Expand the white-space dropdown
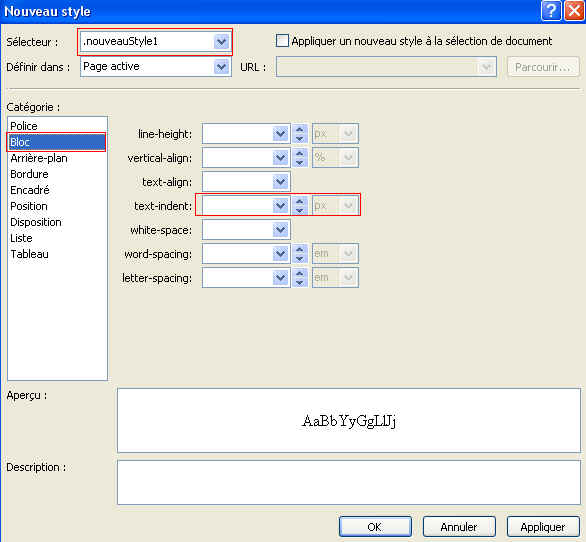The image size is (586, 542). tap(281, 230)
